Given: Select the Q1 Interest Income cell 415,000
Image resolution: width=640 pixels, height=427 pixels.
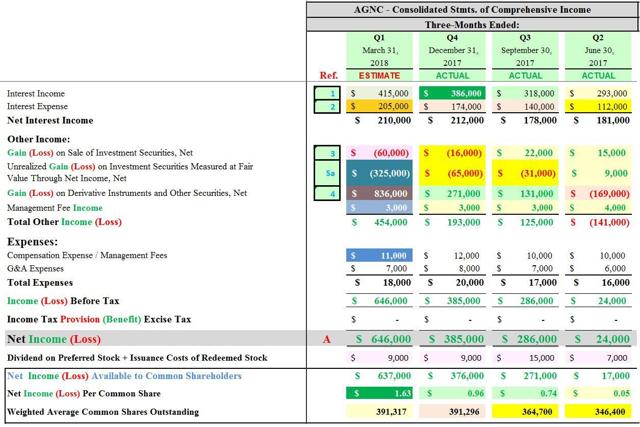Looking at the screenshot, I should [x=379, y=93].
